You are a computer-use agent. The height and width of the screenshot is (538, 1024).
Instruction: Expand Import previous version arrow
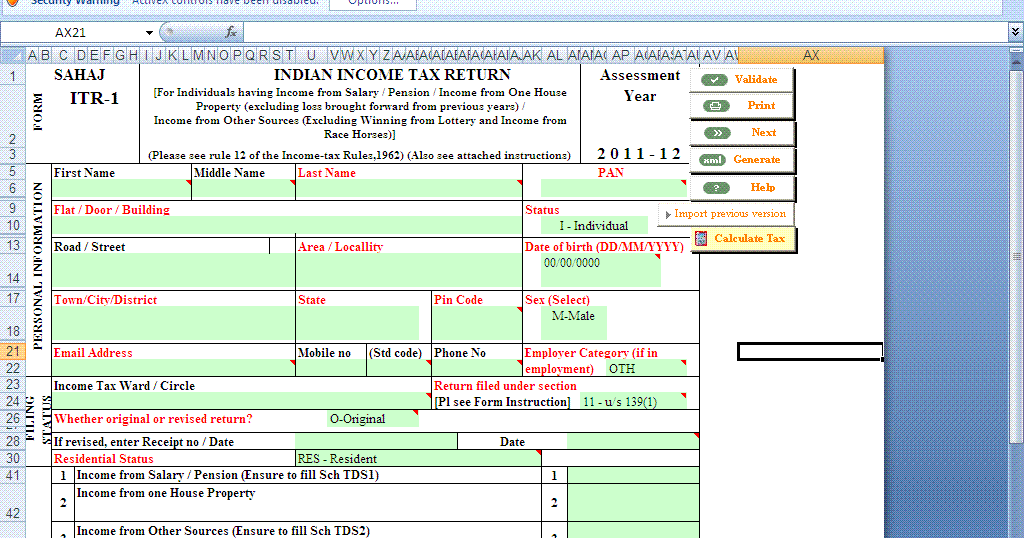click(668, 214)
